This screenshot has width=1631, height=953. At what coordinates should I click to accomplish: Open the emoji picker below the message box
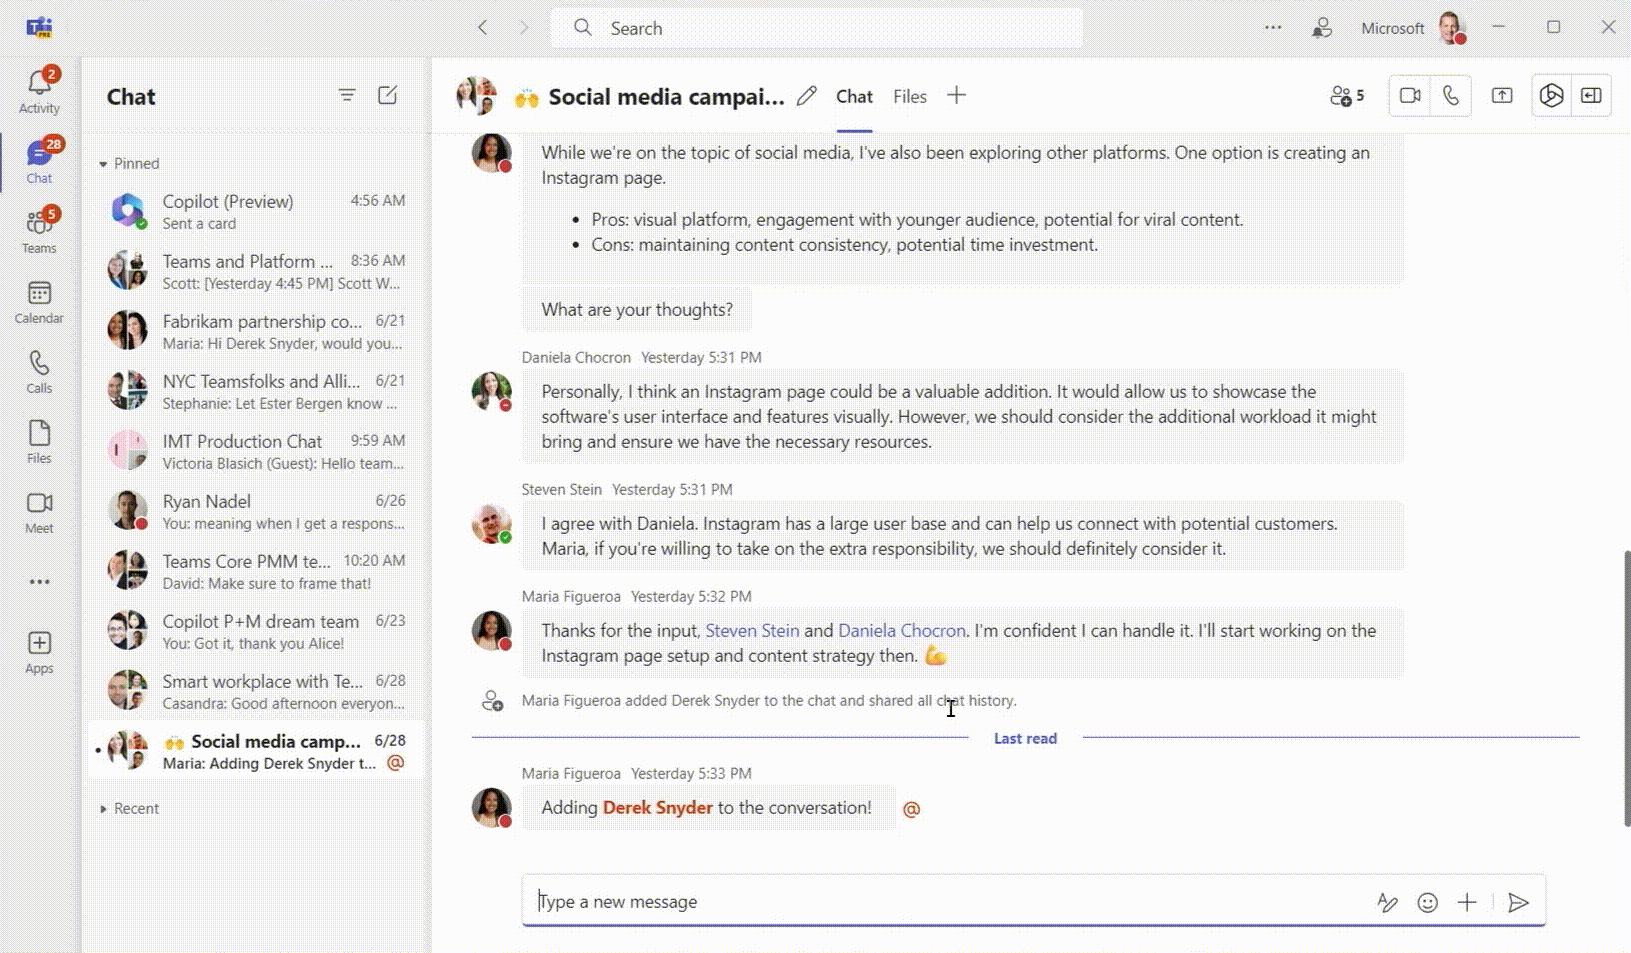(x=1427, y=902)
